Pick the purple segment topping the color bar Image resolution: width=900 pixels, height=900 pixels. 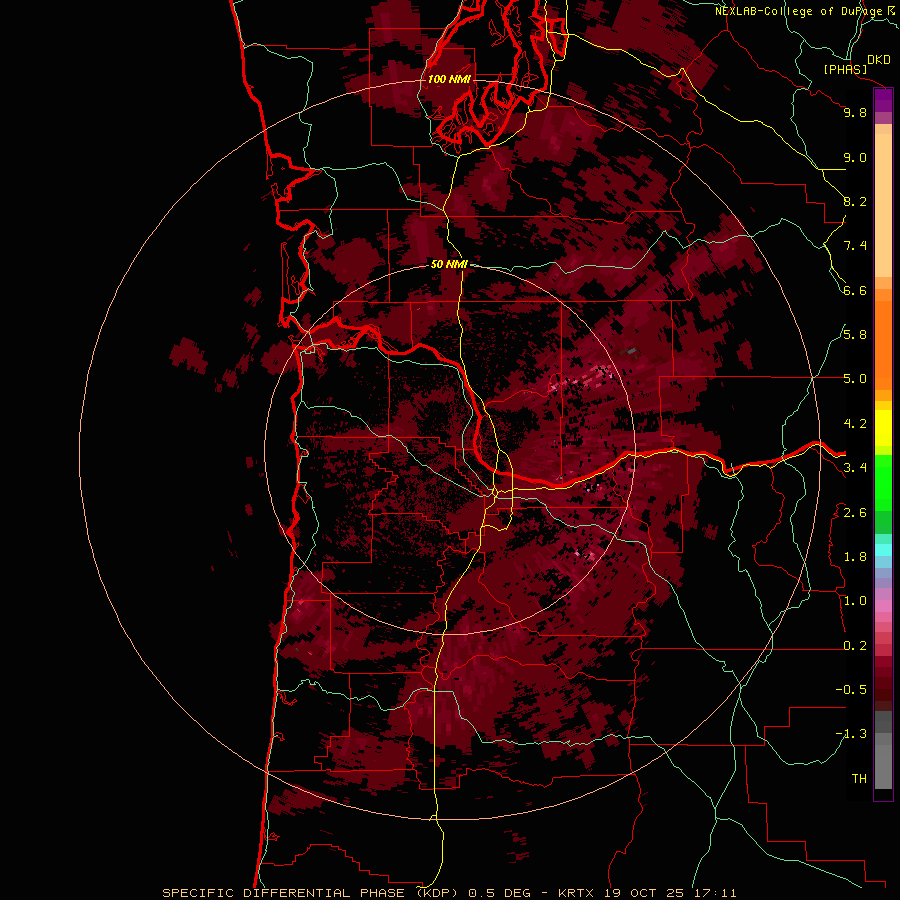click(883, 100)
